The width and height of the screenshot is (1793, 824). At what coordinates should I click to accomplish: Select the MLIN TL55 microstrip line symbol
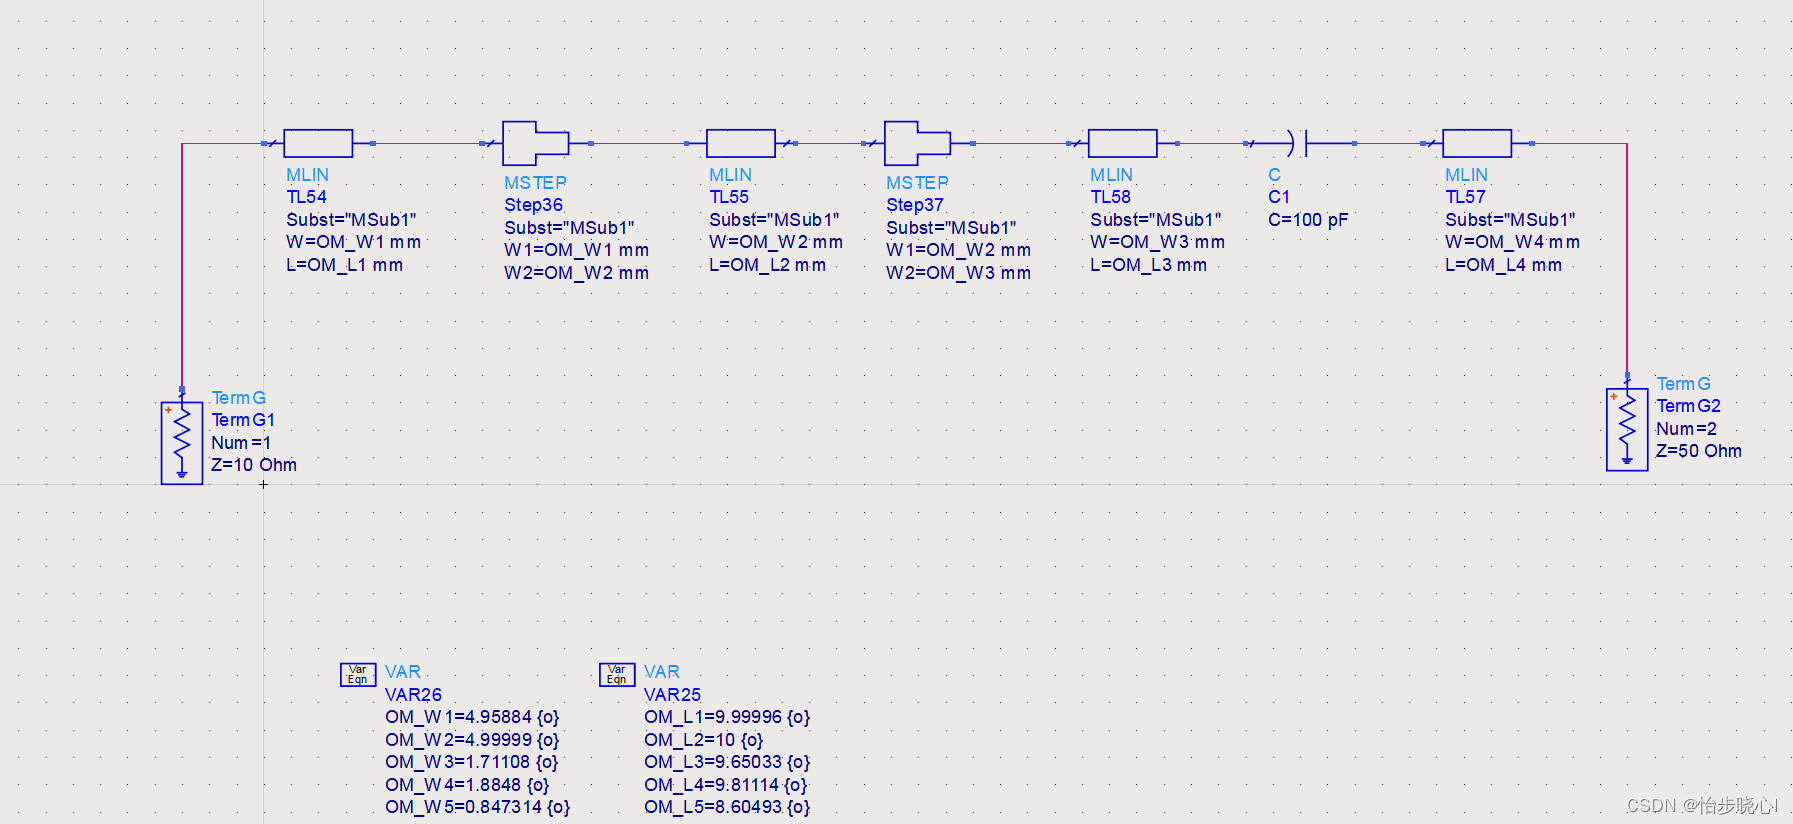pyautogui.click(x=740, y=143)
